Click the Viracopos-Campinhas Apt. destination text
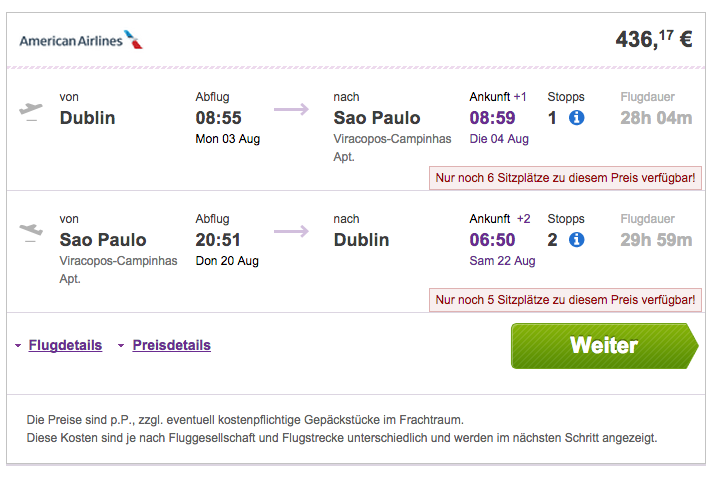Viewport: 728px width, 477px height. point(392,148)
